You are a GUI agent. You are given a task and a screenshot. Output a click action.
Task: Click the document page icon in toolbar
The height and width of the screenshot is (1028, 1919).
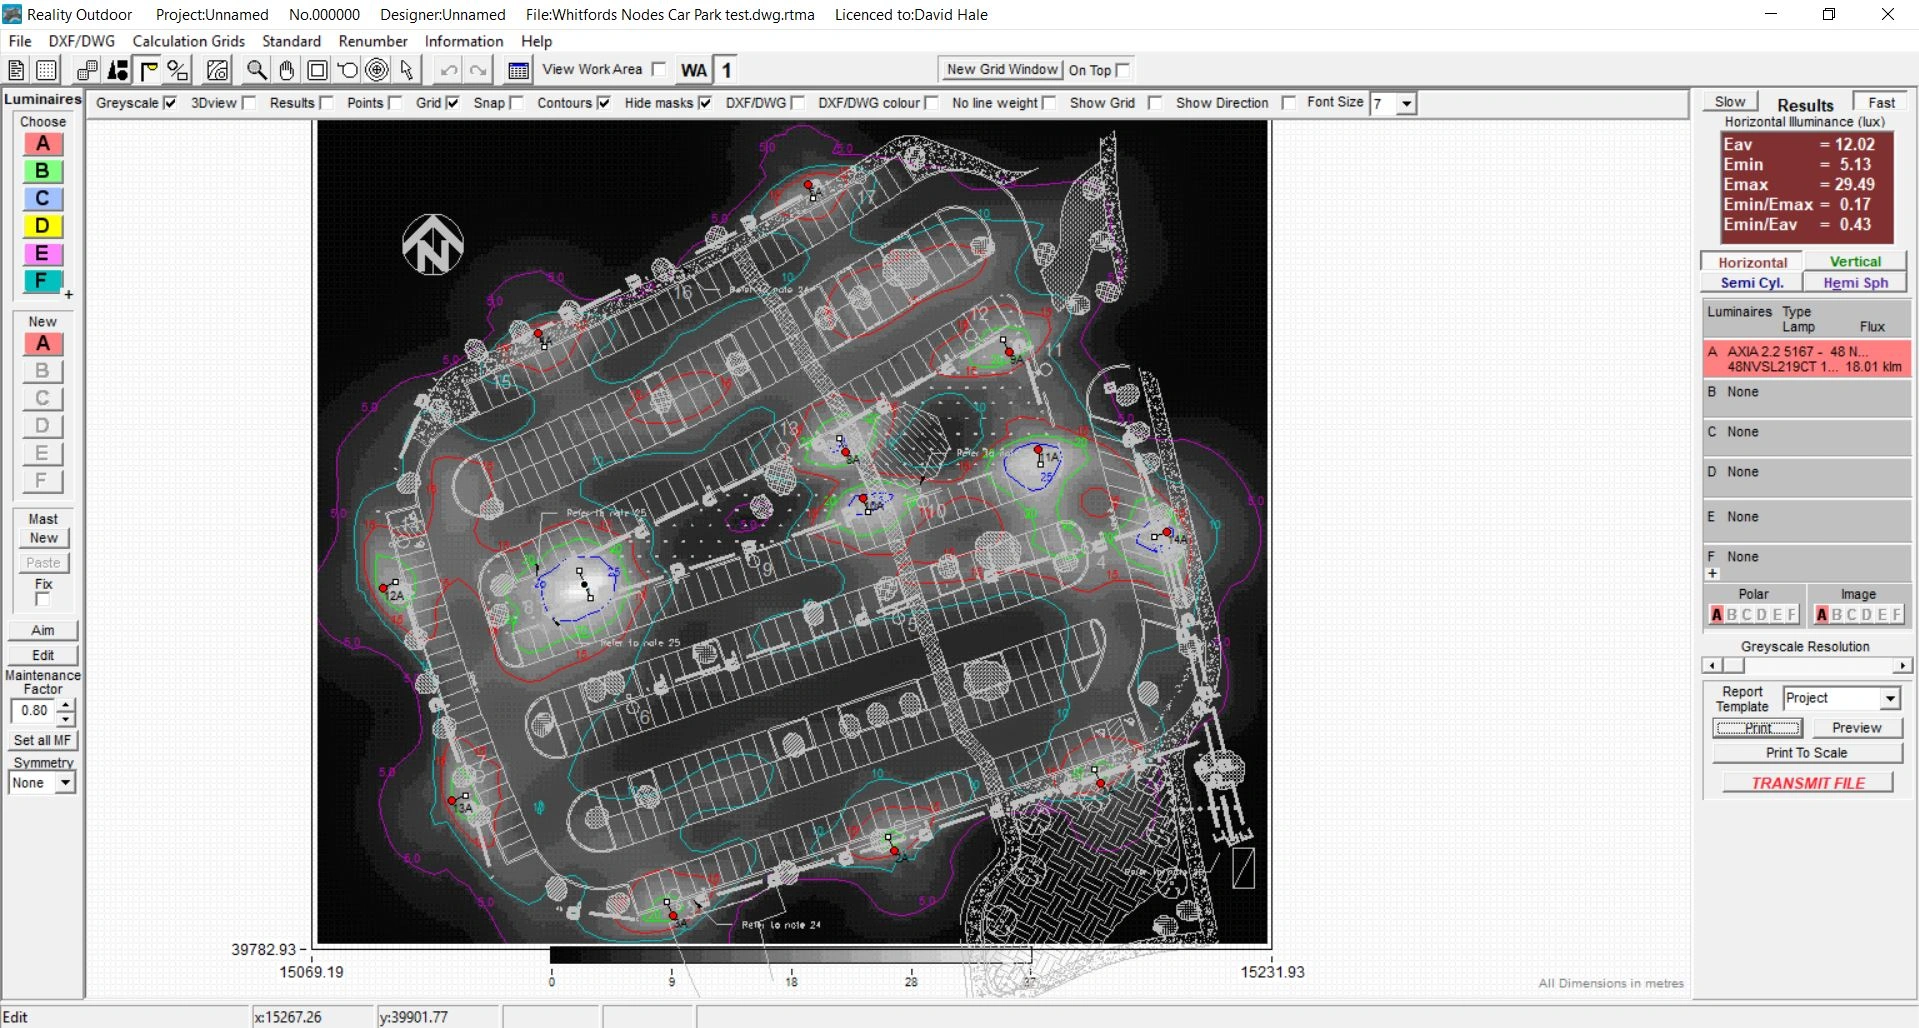click(x=16, y=70)
